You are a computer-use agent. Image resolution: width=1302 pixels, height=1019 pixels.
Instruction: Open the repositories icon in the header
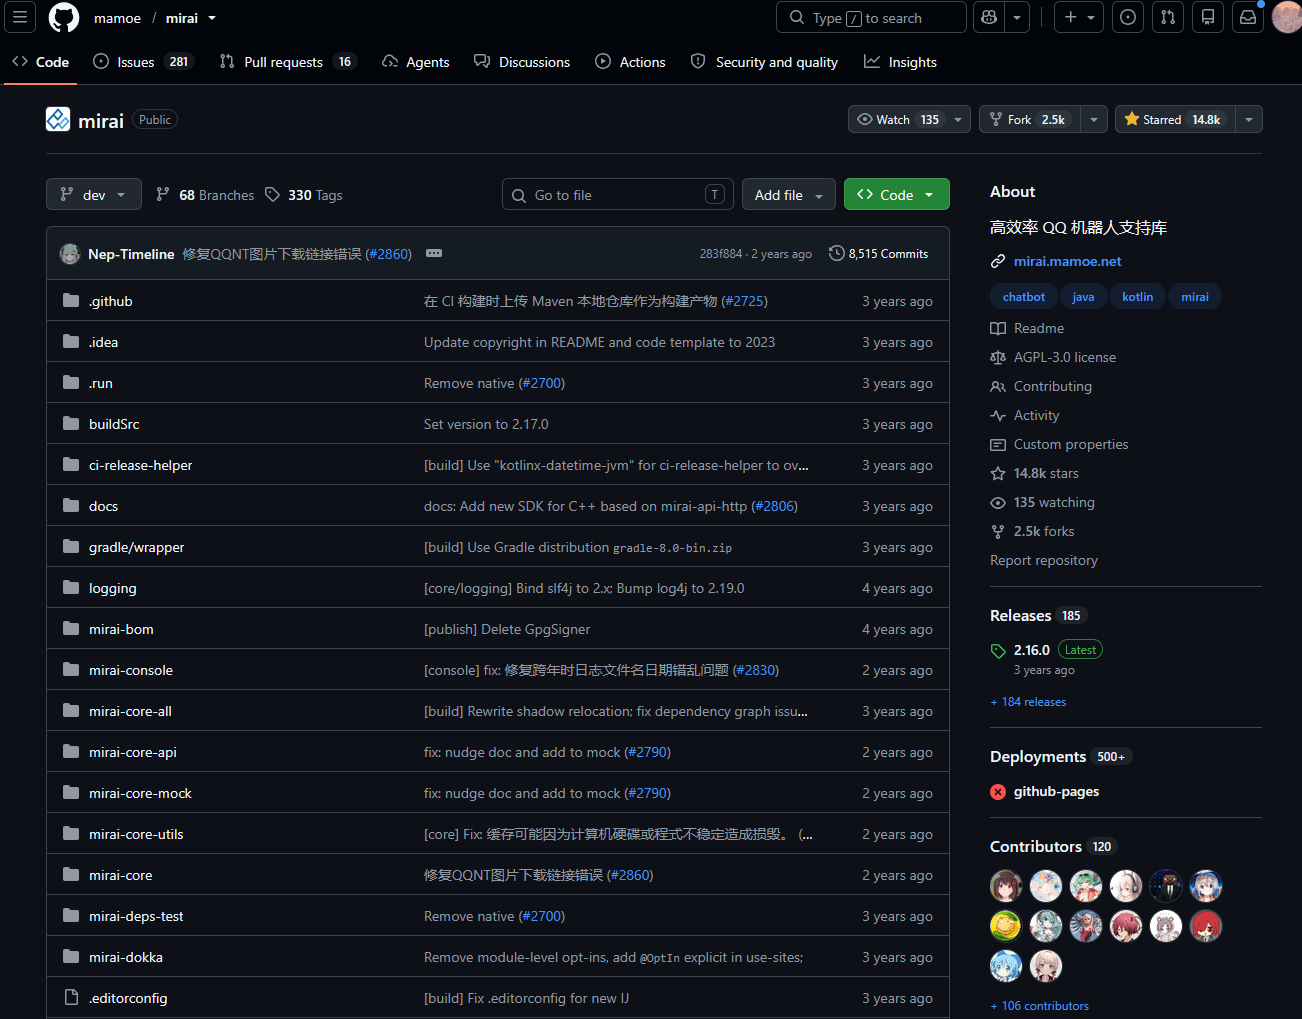[1208, 17]
